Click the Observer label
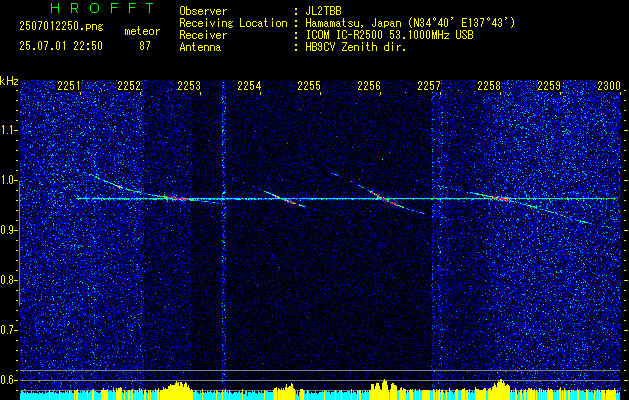 [x=203, y=11]
